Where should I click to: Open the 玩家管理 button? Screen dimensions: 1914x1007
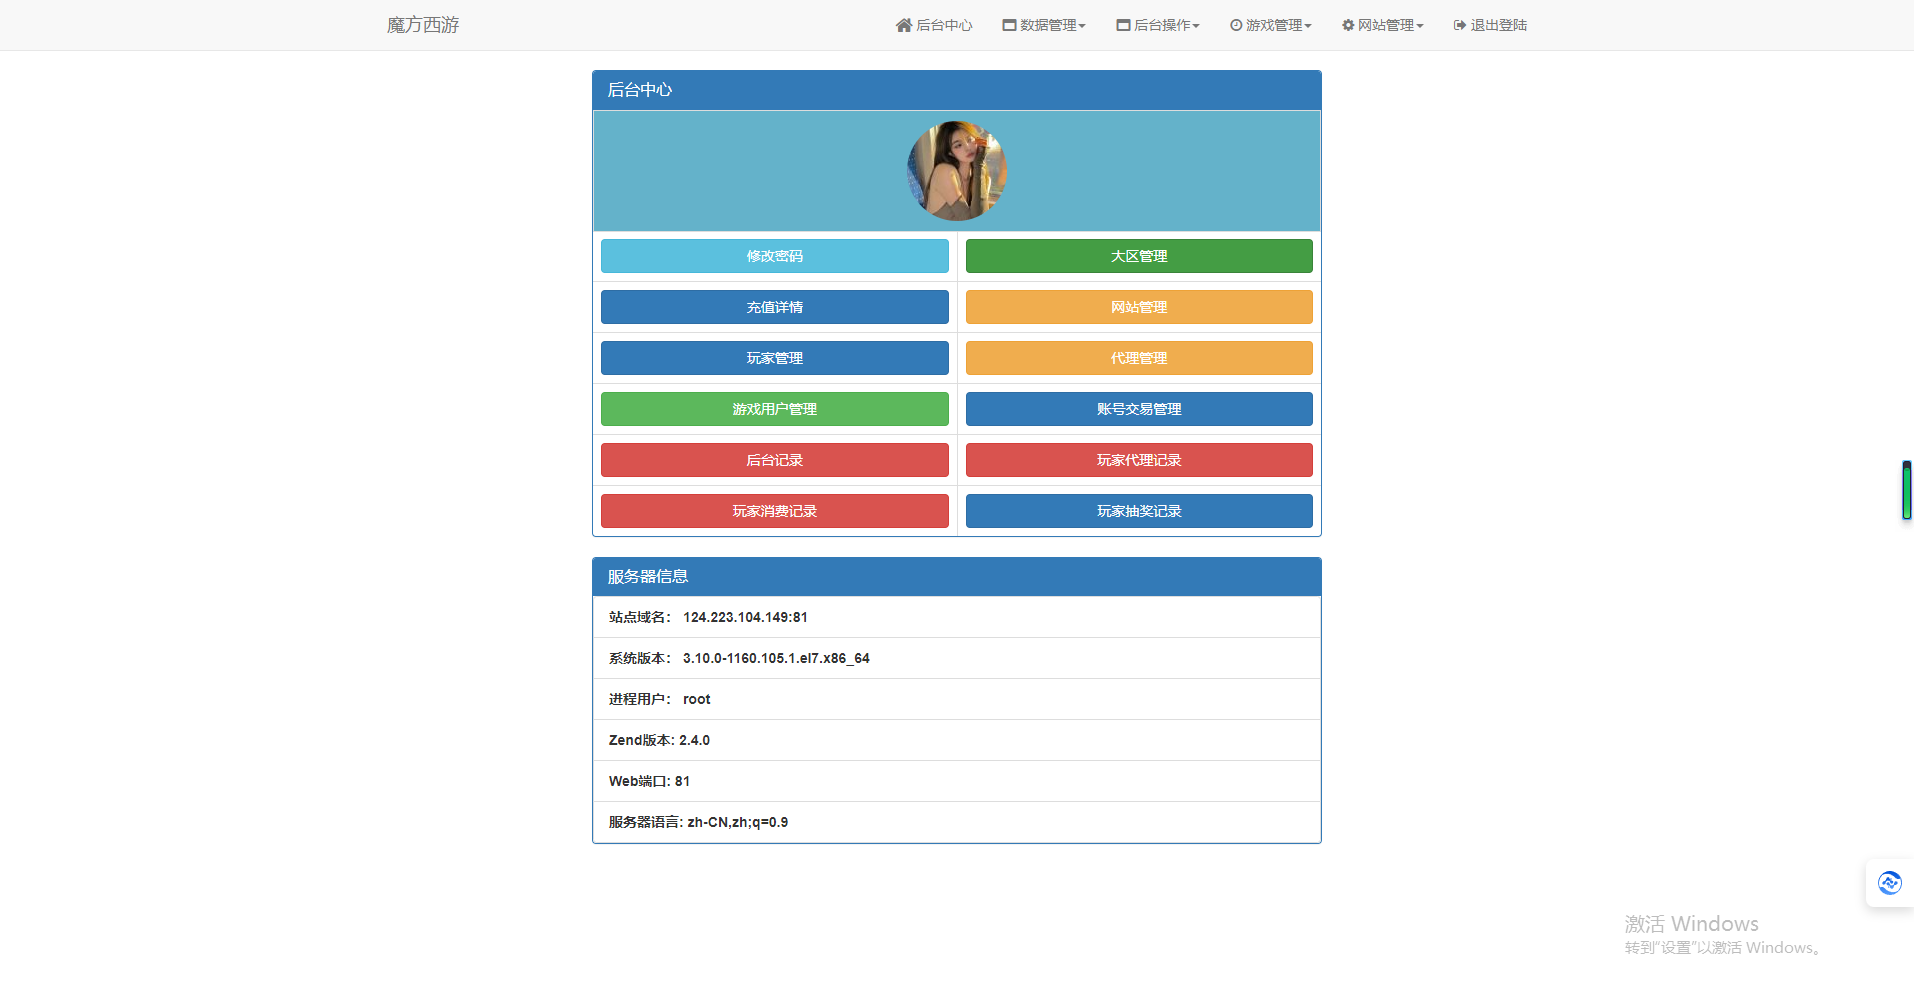(x=775, y=358)
